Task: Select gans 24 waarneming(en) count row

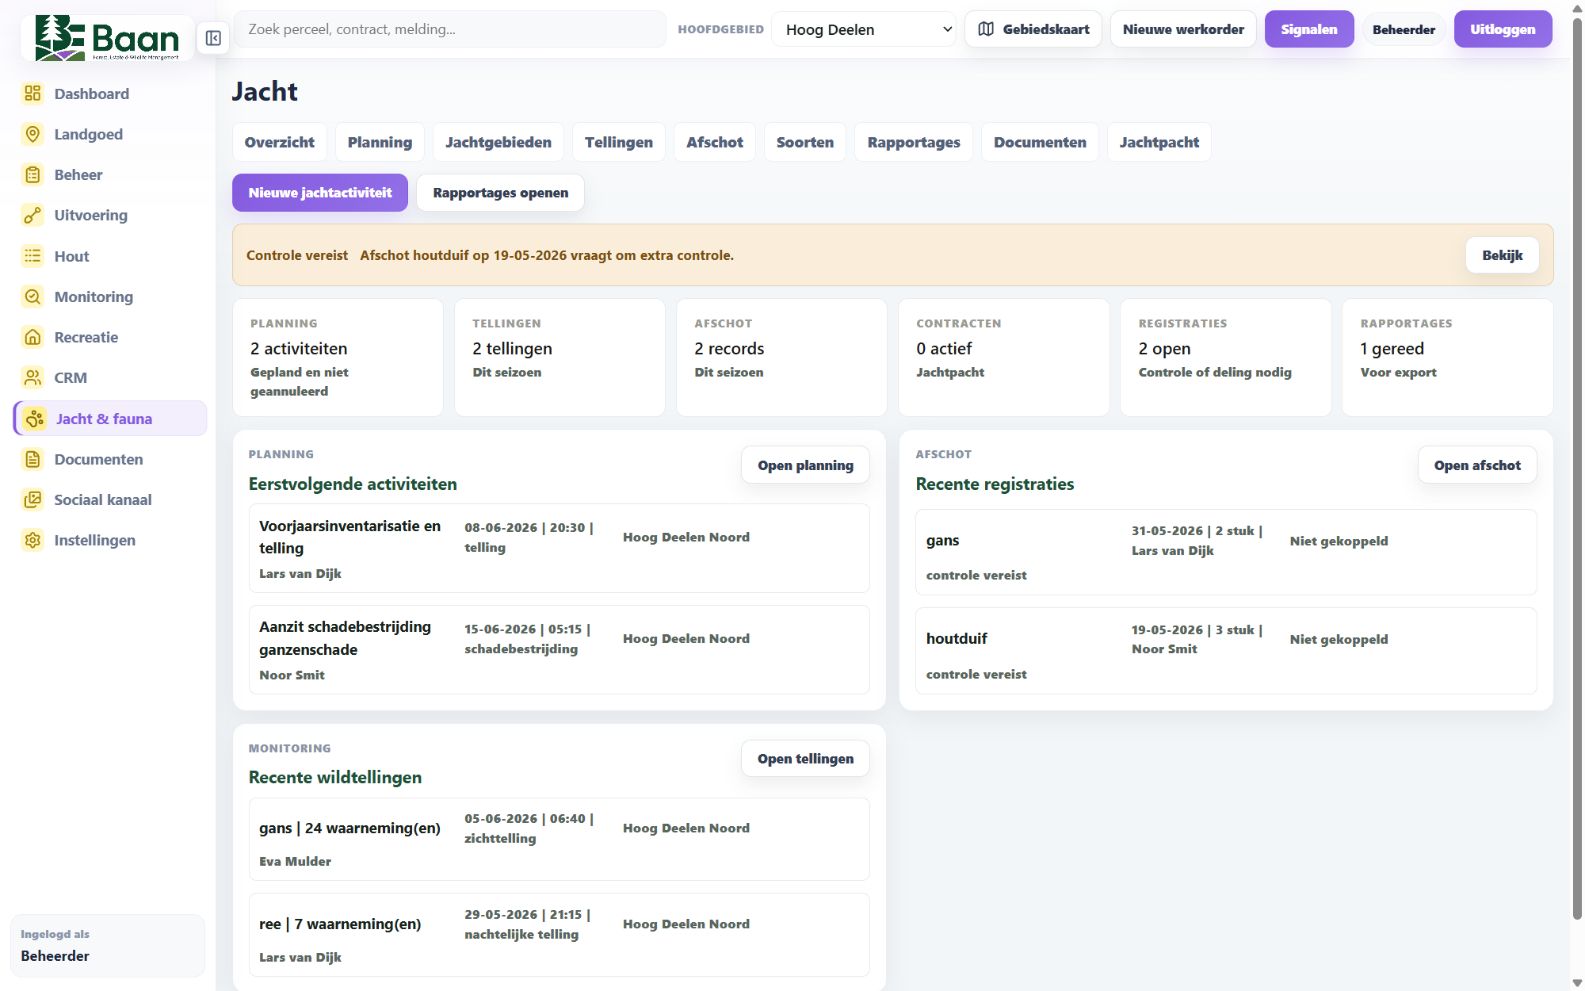Action: 559,839
